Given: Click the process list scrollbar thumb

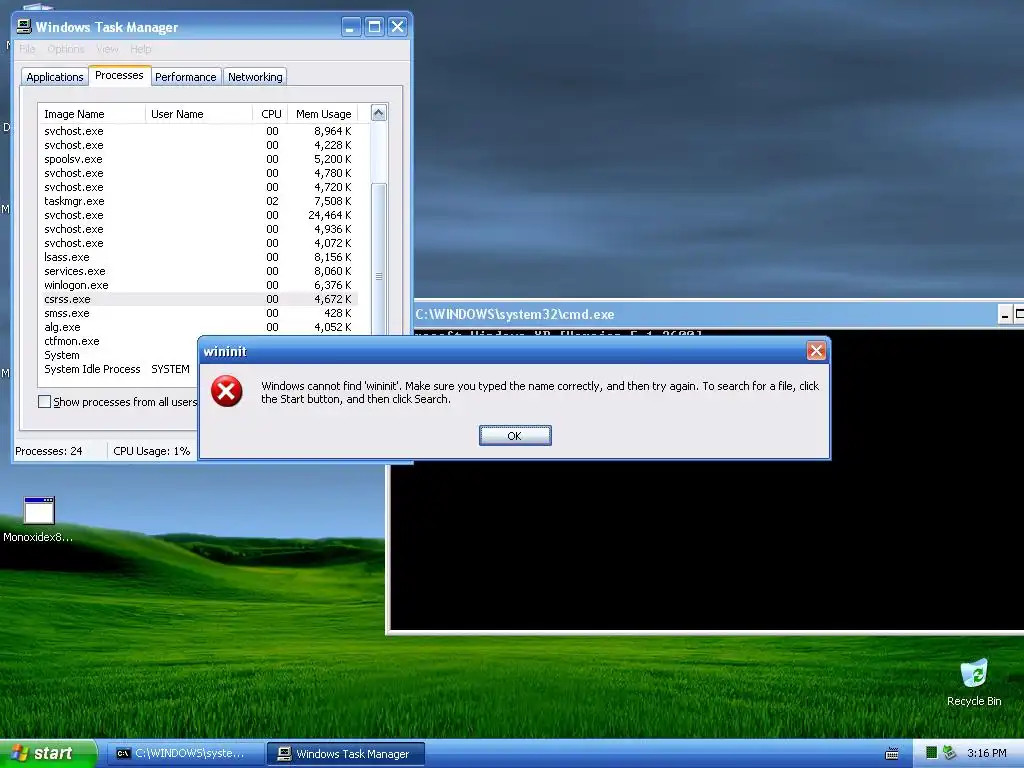Looking at the screenshot, I should [x=379, y=261].
